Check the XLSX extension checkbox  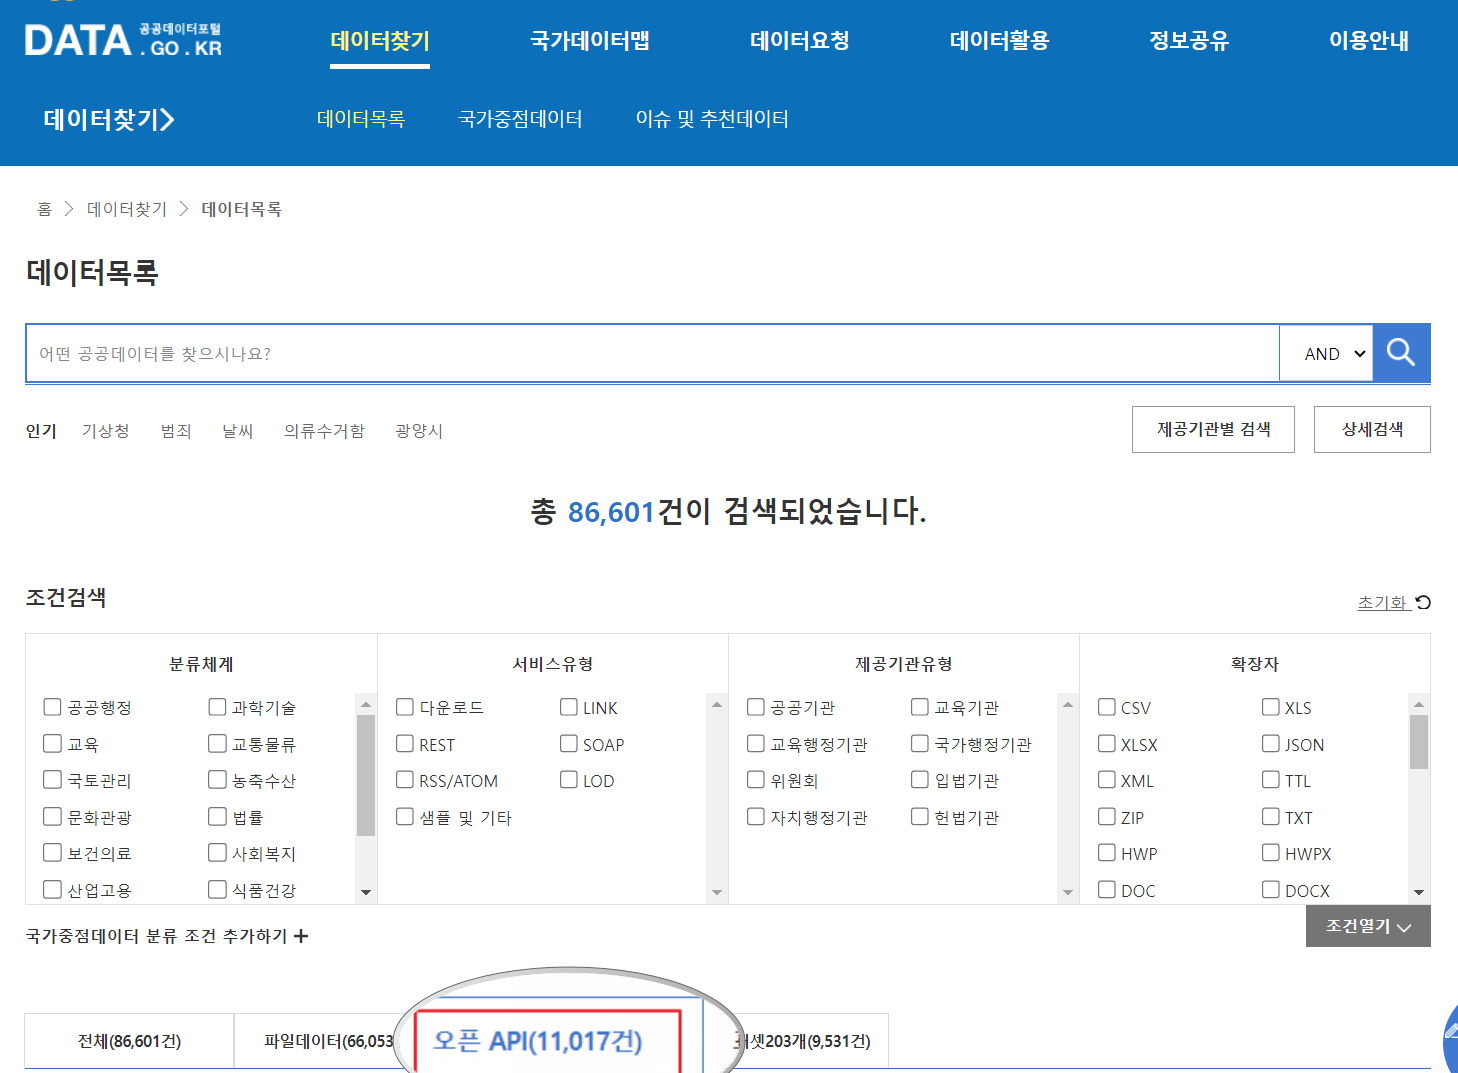point(1107,743)
